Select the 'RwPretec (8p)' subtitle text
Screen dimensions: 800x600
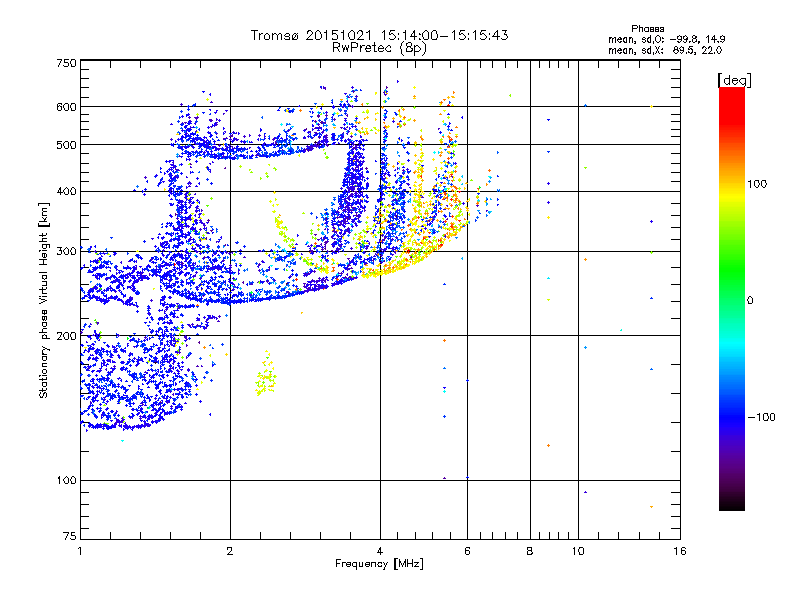pos(379,48)
